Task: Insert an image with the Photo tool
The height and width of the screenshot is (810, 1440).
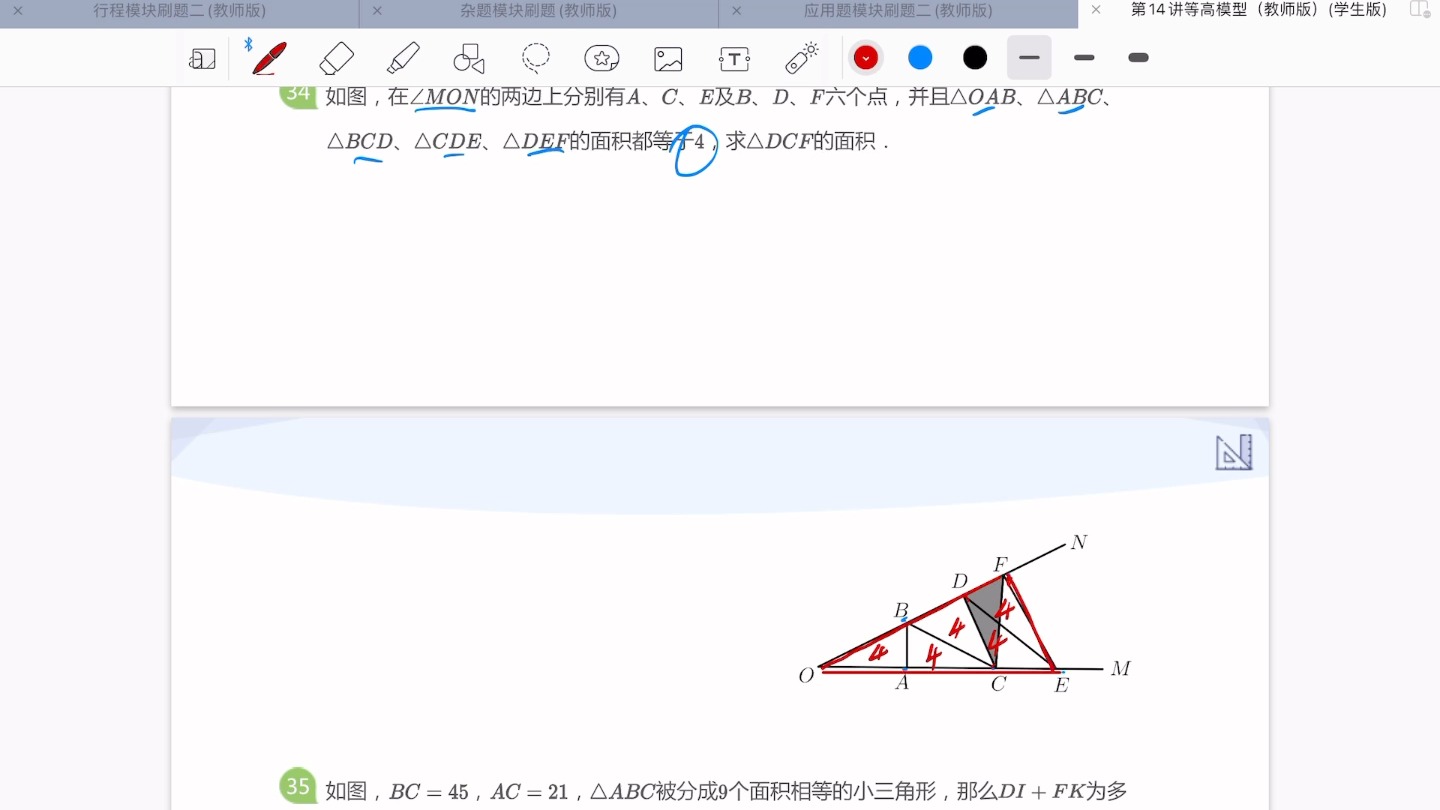Action: click(x=668, y=58)
